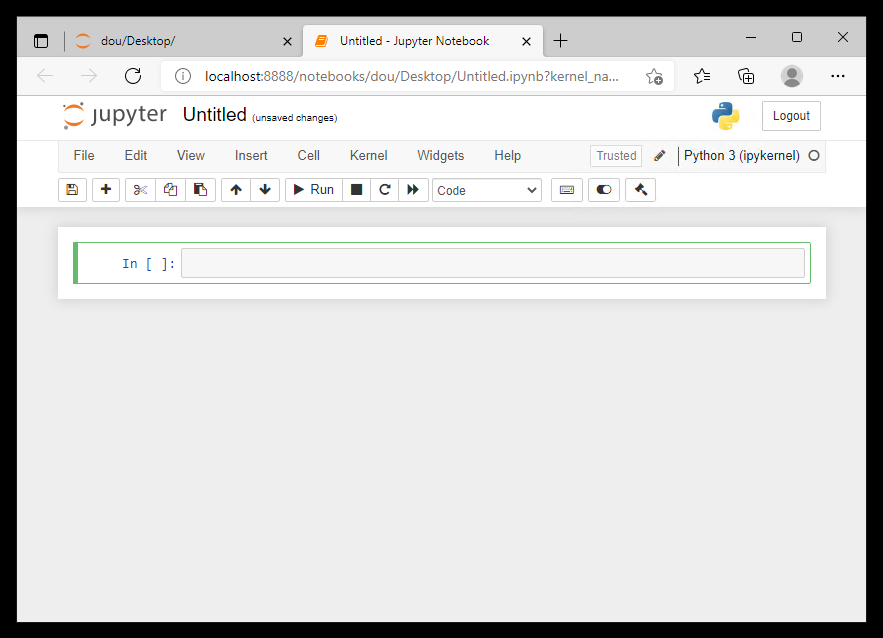The width and height of the screenshot is (883, 638).
Task: Open the Cell menu
Action: (x=308, y=156)
